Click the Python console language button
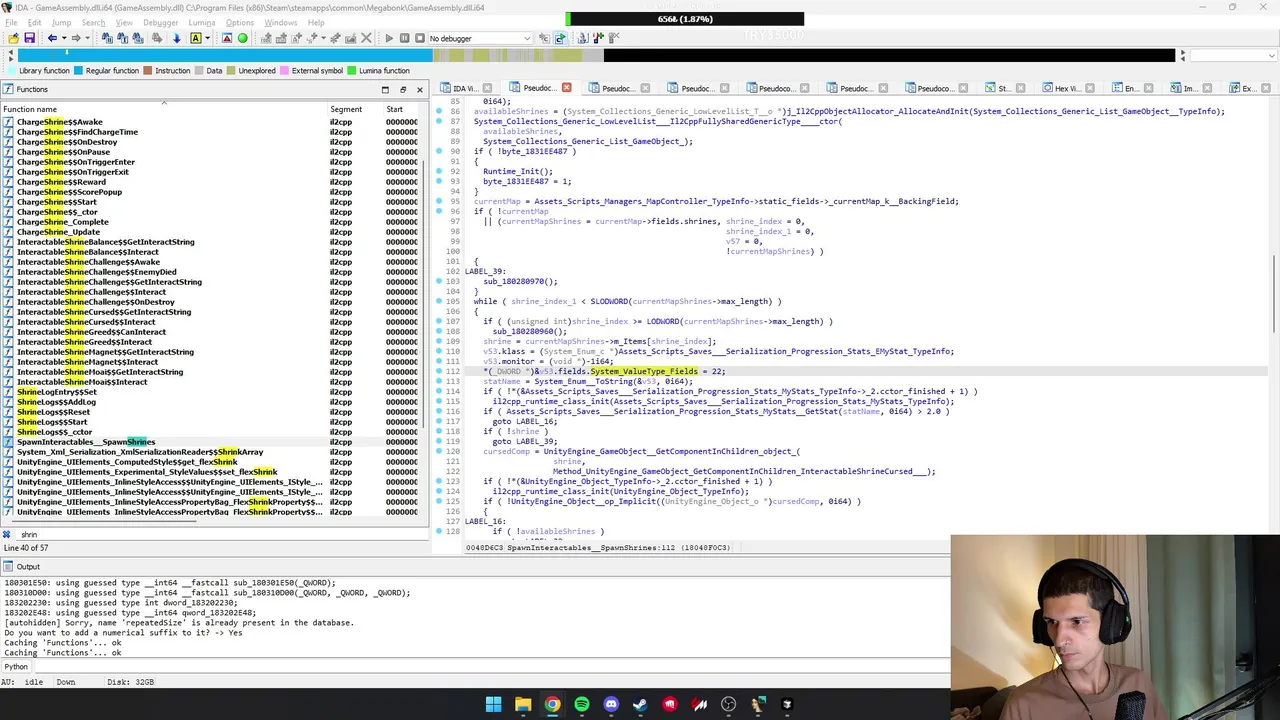Image resolution: width=1280 pixels, height=720 pixels. tap(16, 667)
